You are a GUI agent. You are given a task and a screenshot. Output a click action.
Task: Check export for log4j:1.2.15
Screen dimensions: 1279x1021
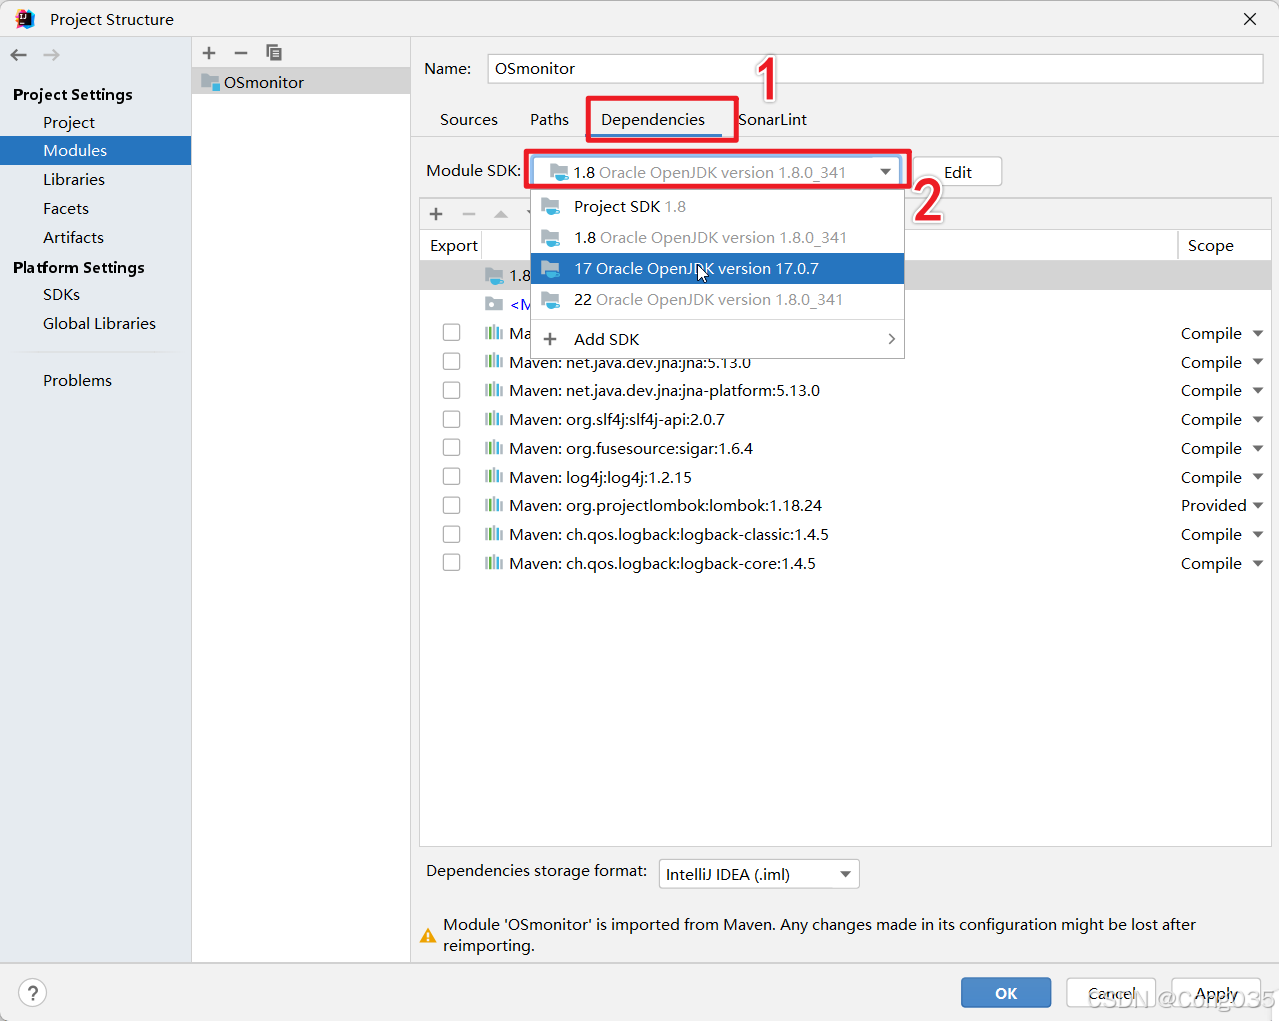(452, 477)
